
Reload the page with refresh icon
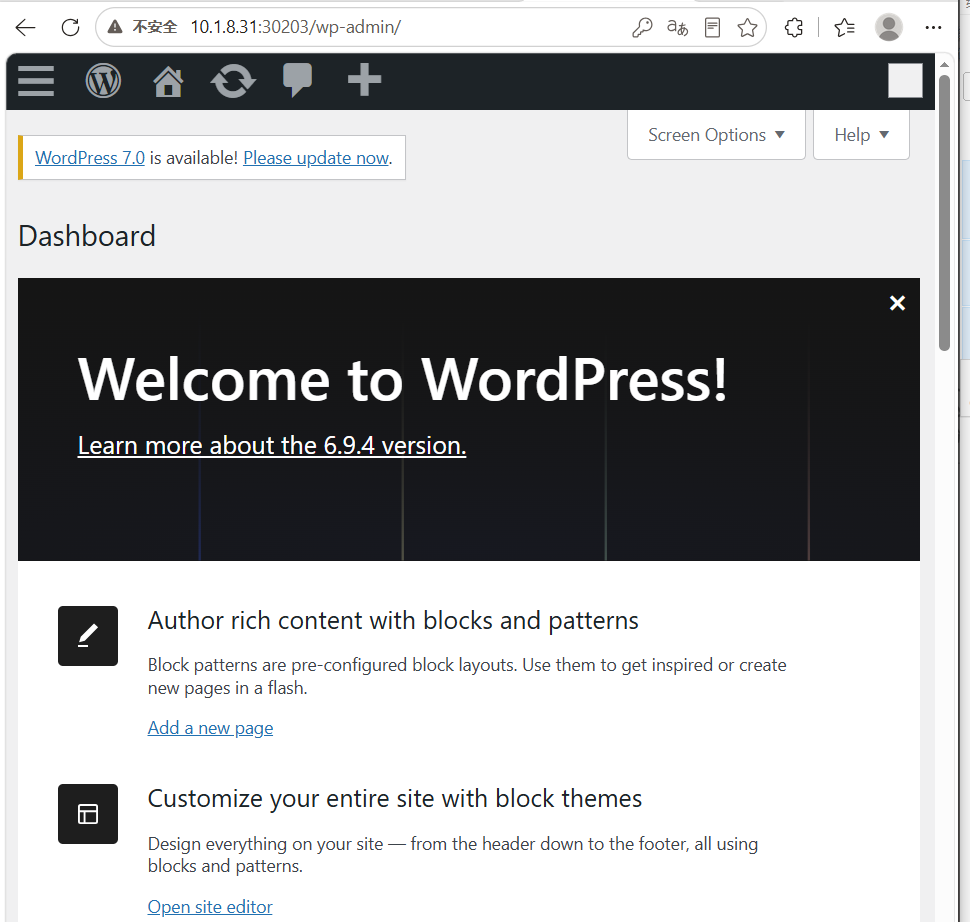(71, 27)
